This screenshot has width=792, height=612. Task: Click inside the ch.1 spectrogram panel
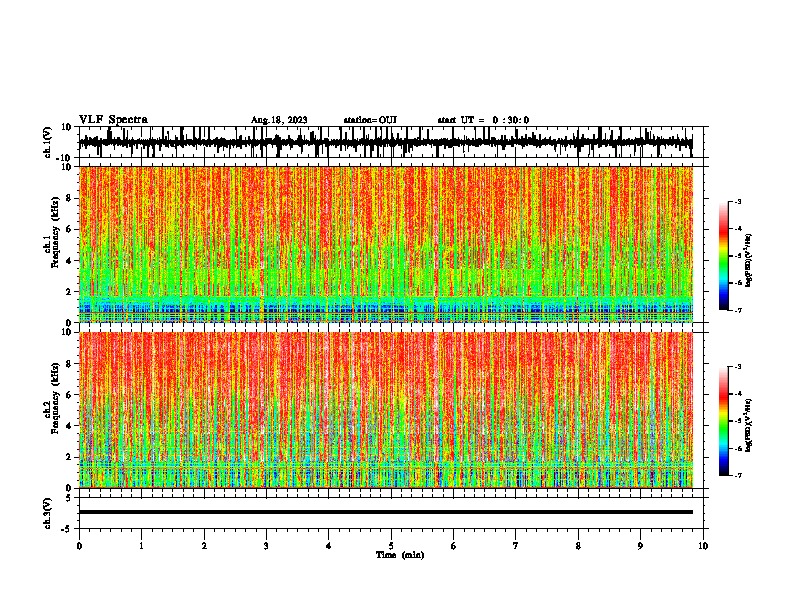pyautogui.click(x=386, y=244)
